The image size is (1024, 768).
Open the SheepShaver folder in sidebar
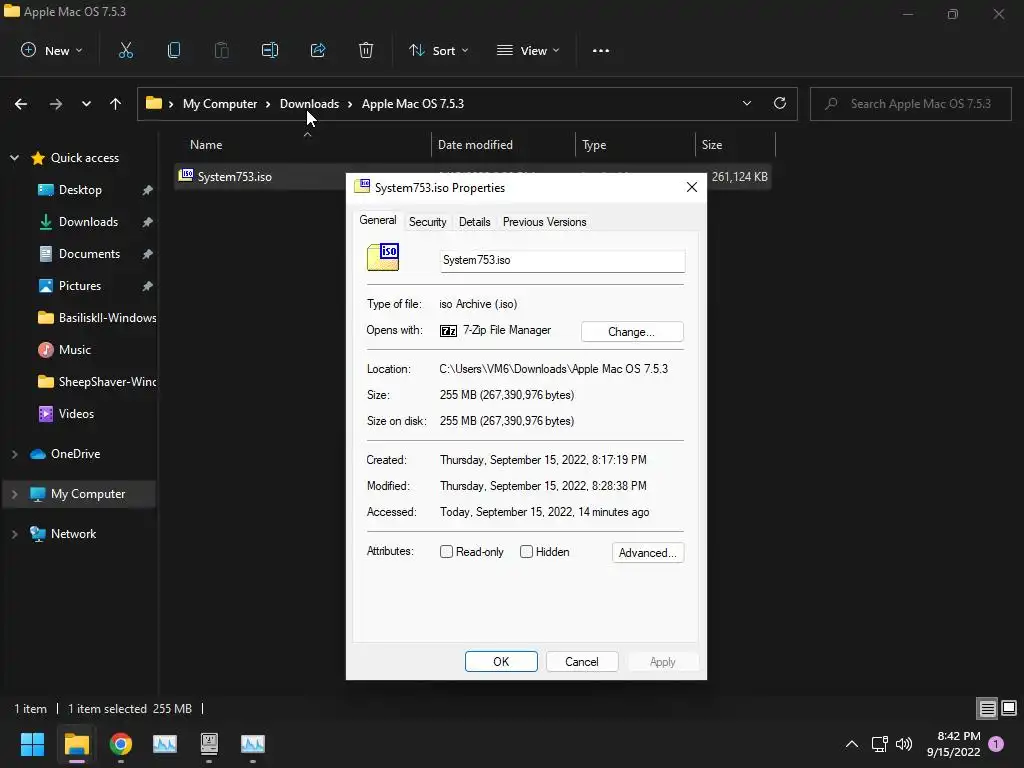(x=97, y=382)
